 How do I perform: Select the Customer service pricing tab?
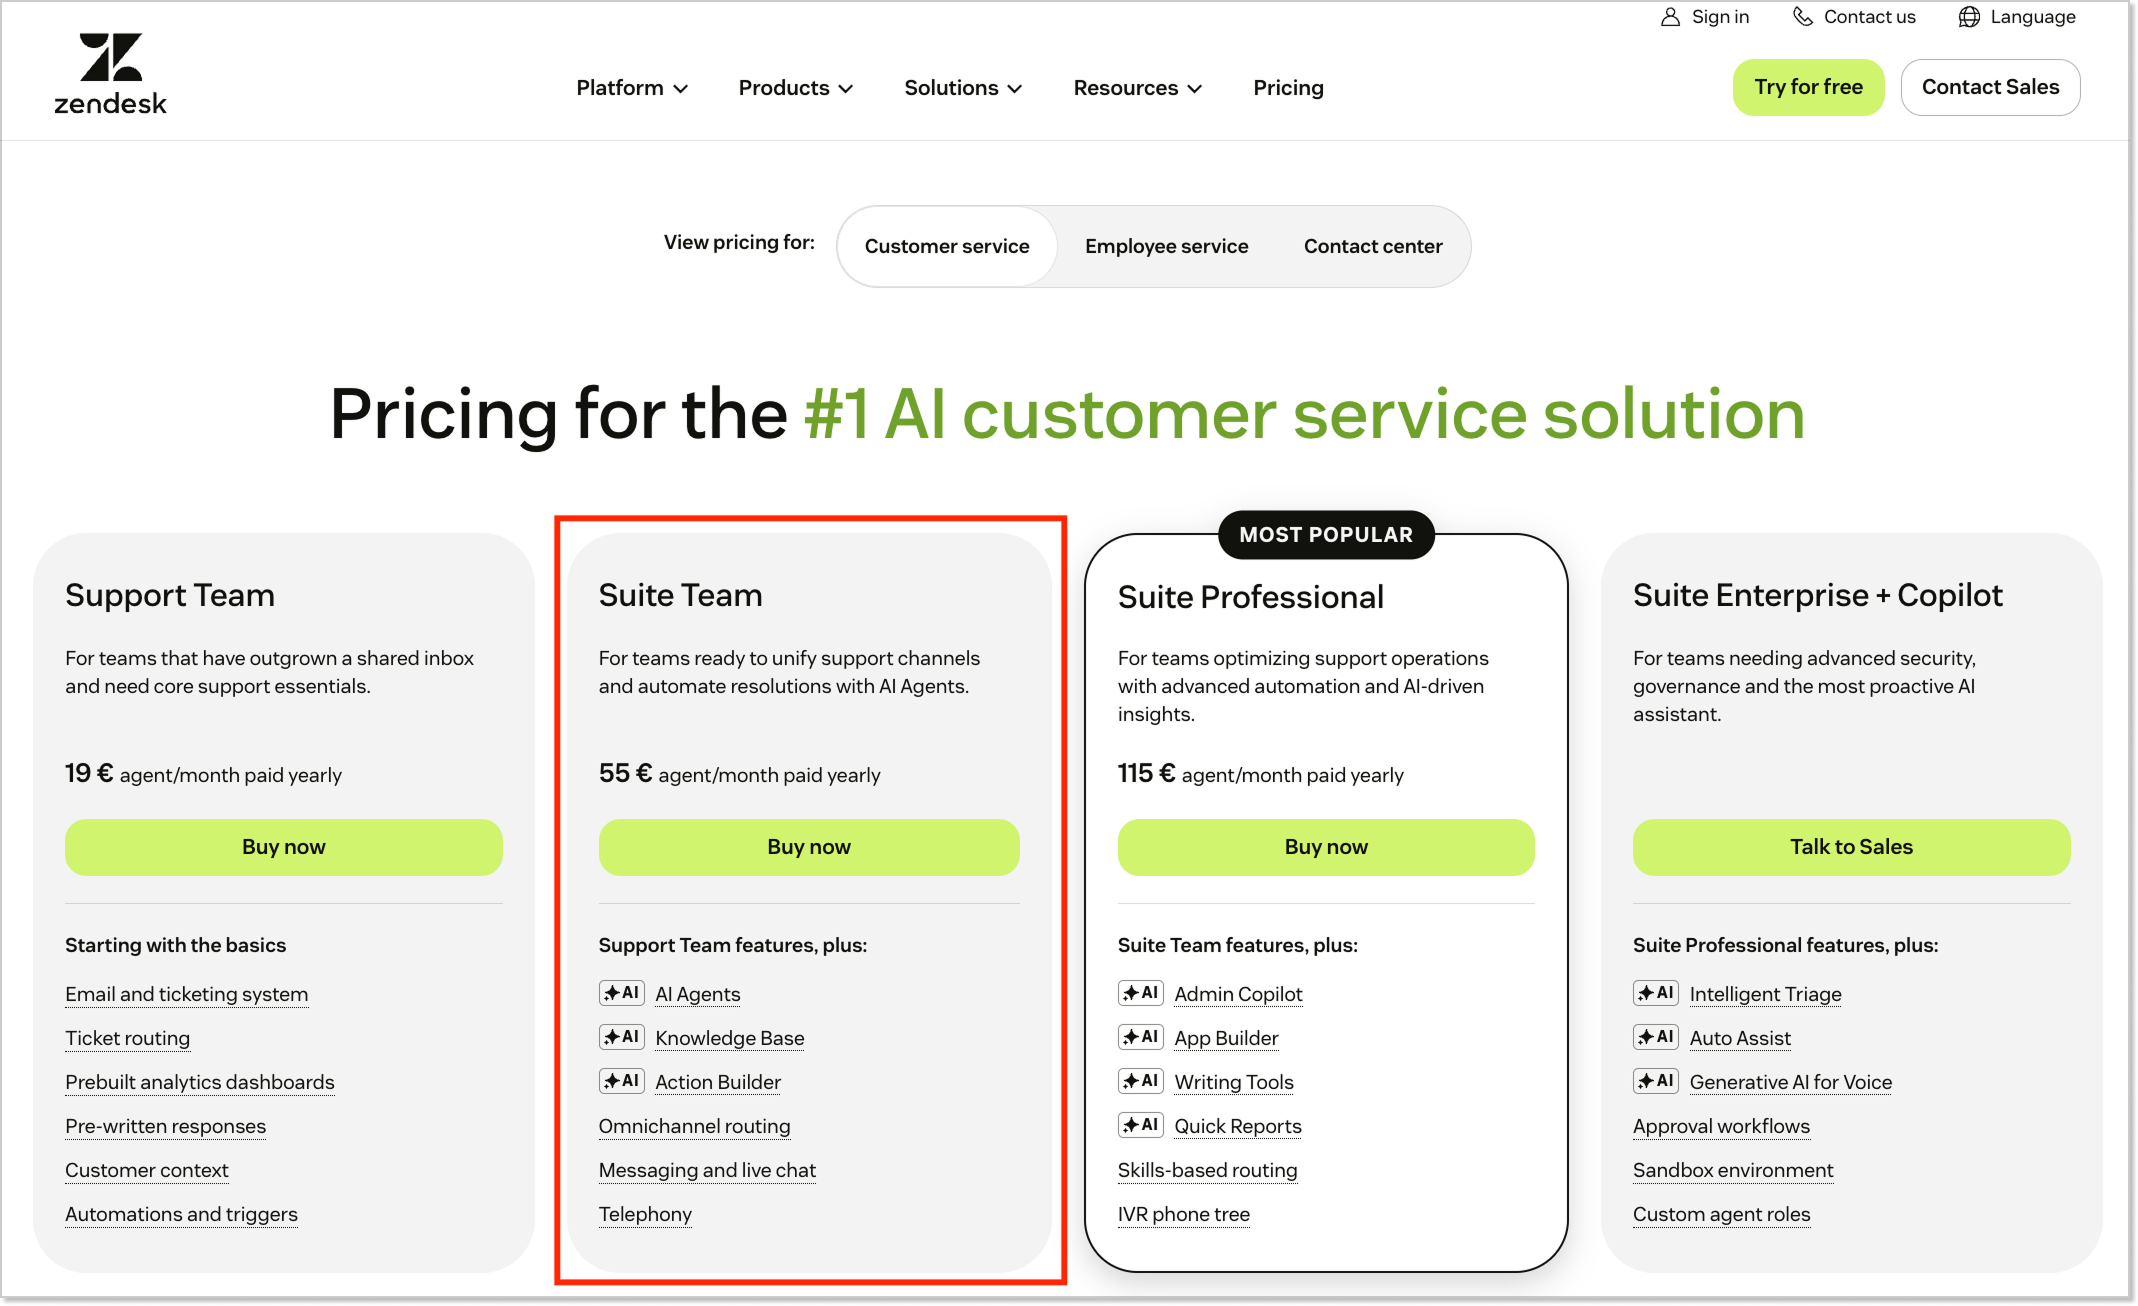click(x=946, y=246)
